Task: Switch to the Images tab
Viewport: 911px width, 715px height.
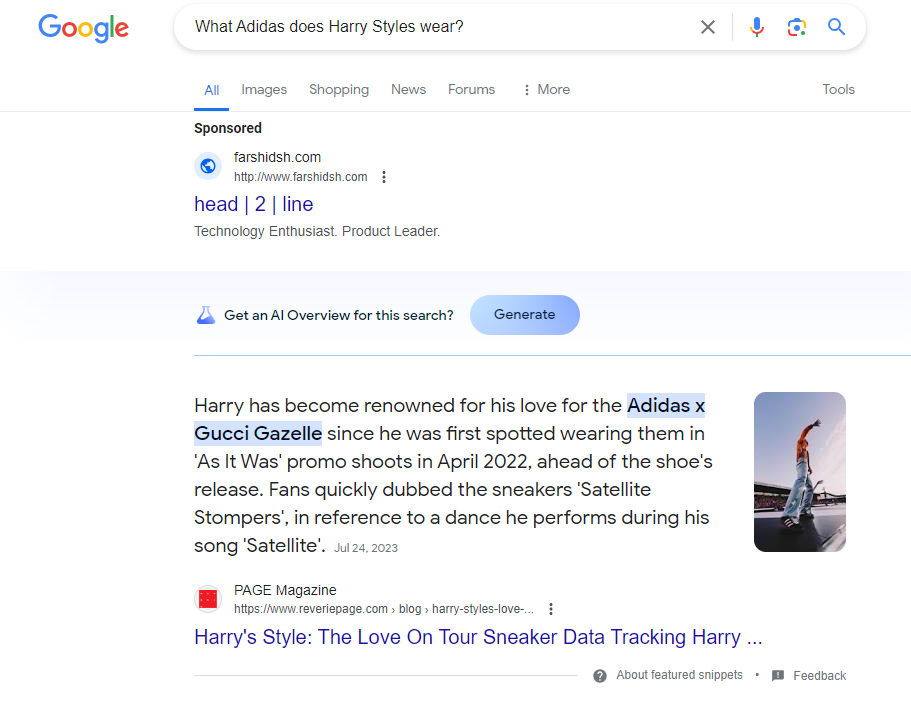Action: (x=264, y=89)
